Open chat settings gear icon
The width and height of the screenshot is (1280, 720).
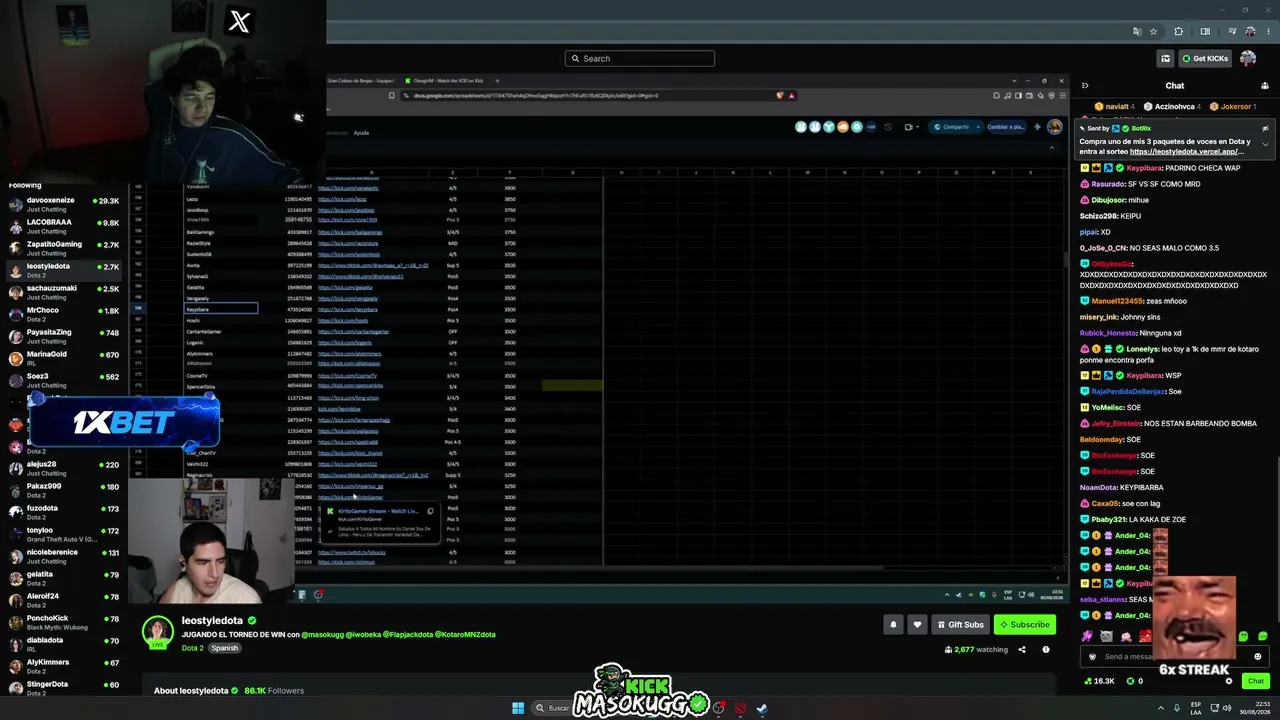pyautogui.click(x=1229, y=681)
